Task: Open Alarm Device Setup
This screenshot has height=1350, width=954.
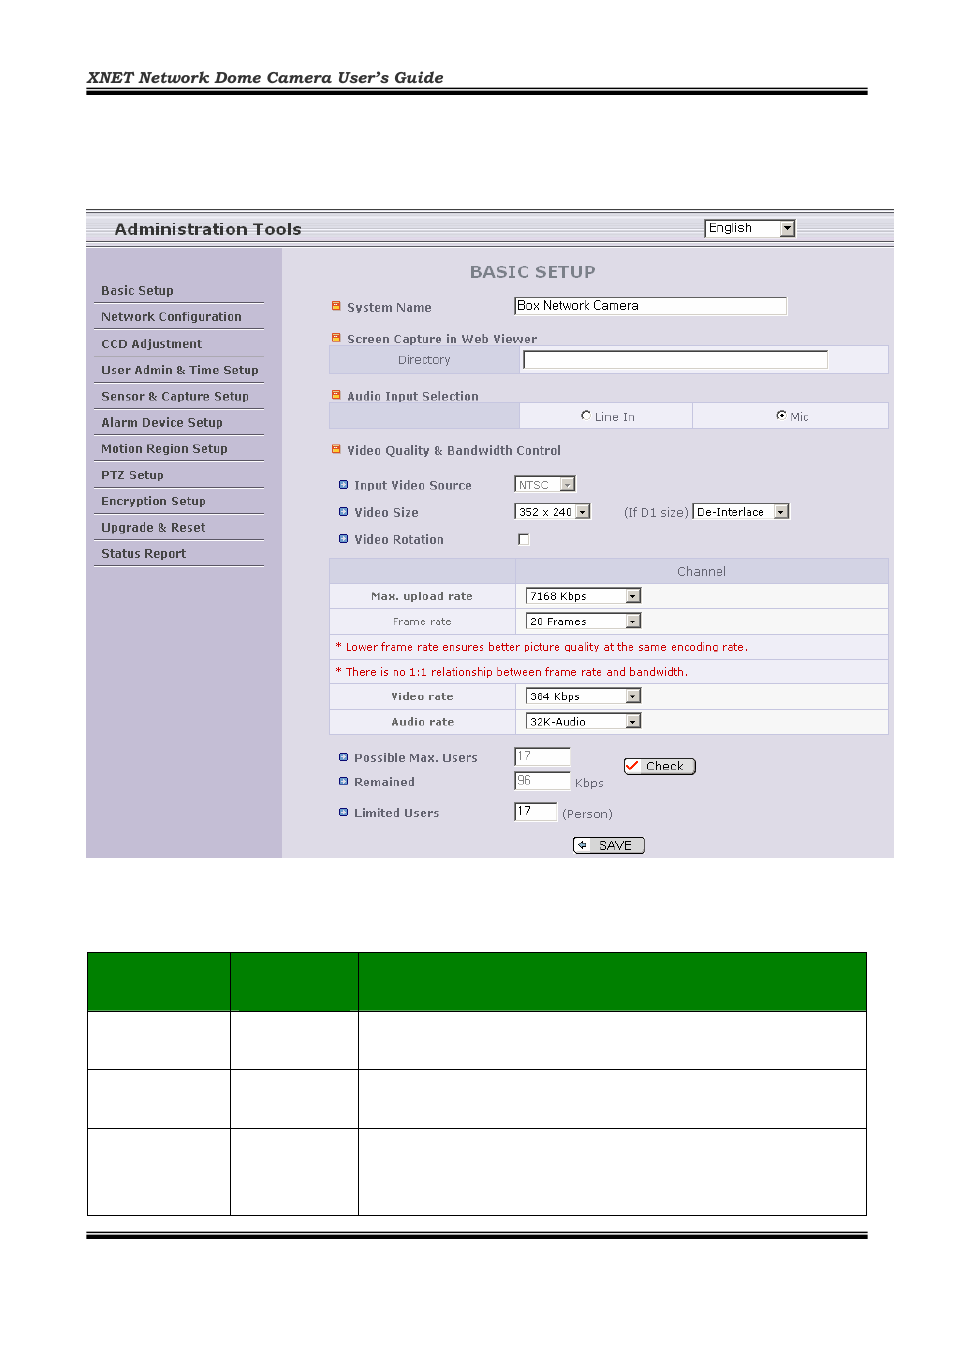Action: coord(161,423)
